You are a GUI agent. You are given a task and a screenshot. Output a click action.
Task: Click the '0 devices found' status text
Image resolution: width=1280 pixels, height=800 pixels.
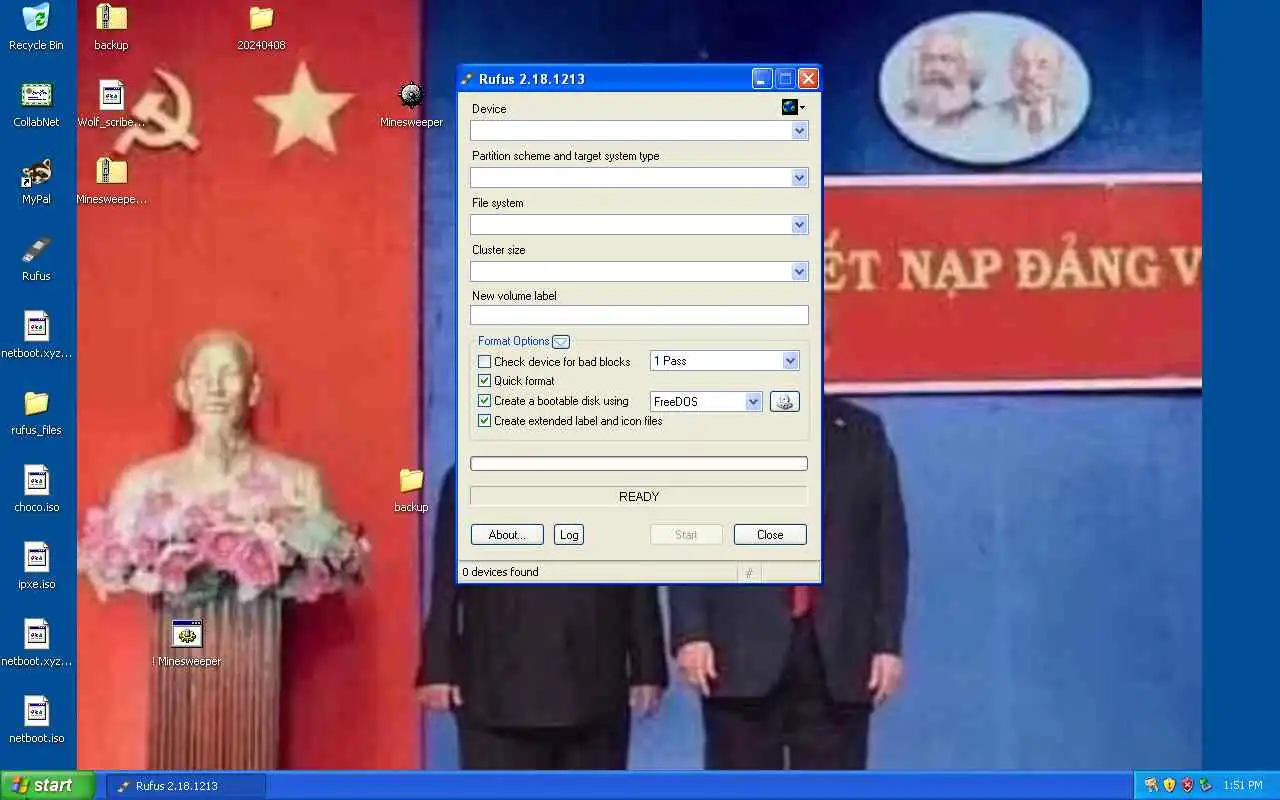(500, 572)
